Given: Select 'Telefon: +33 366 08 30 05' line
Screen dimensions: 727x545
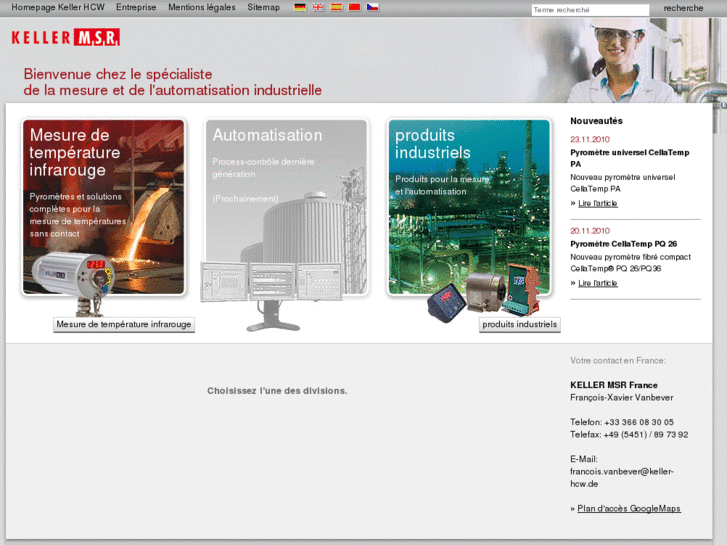Looking at the screenshot, I should point(622,422).
